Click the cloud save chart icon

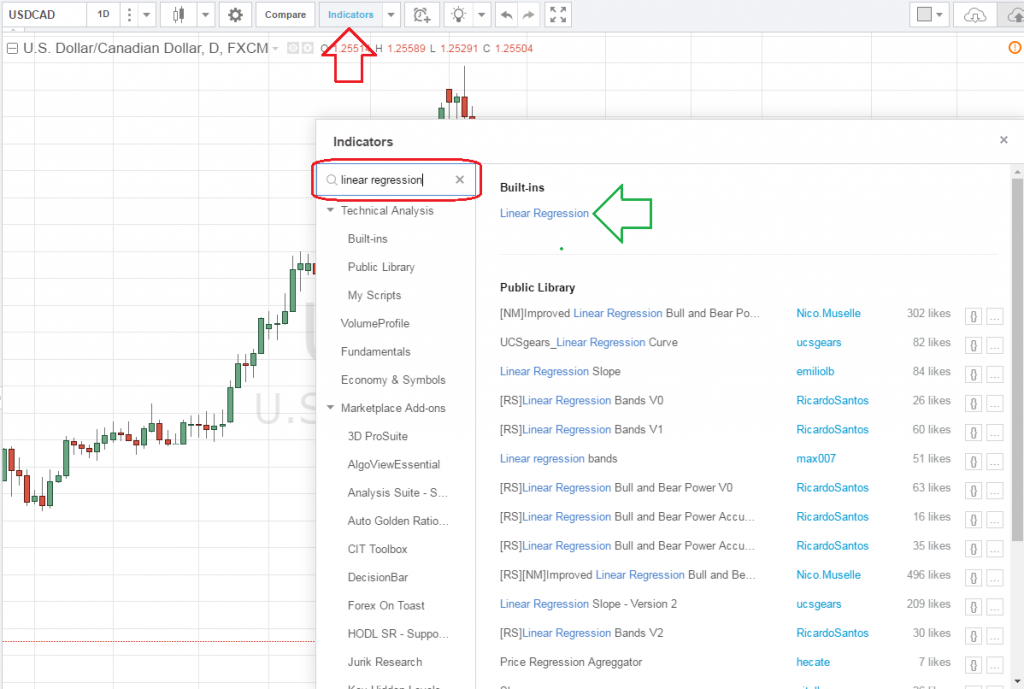tap(974, 14)
